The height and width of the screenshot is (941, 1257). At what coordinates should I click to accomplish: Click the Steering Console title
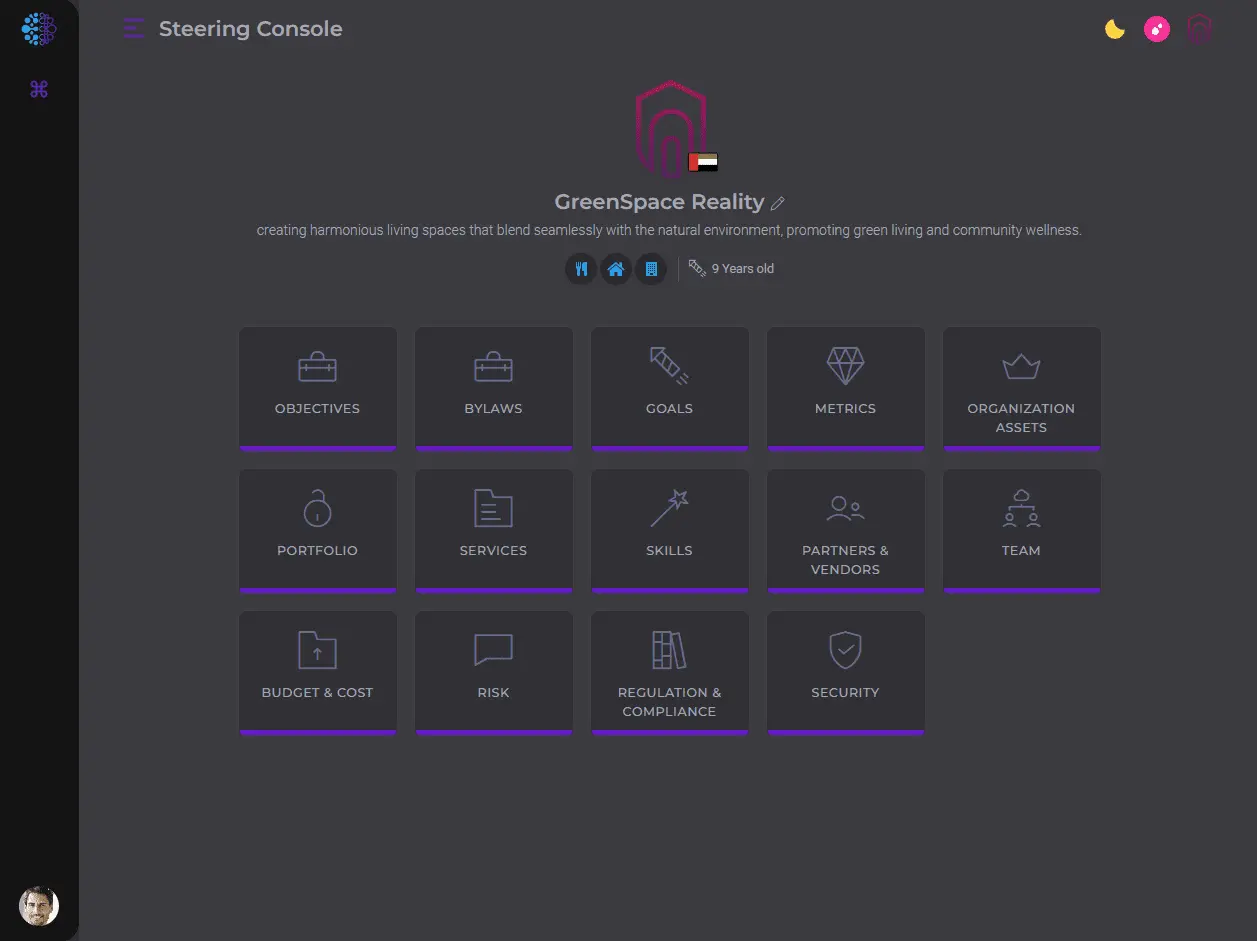[x=251, y=29]
